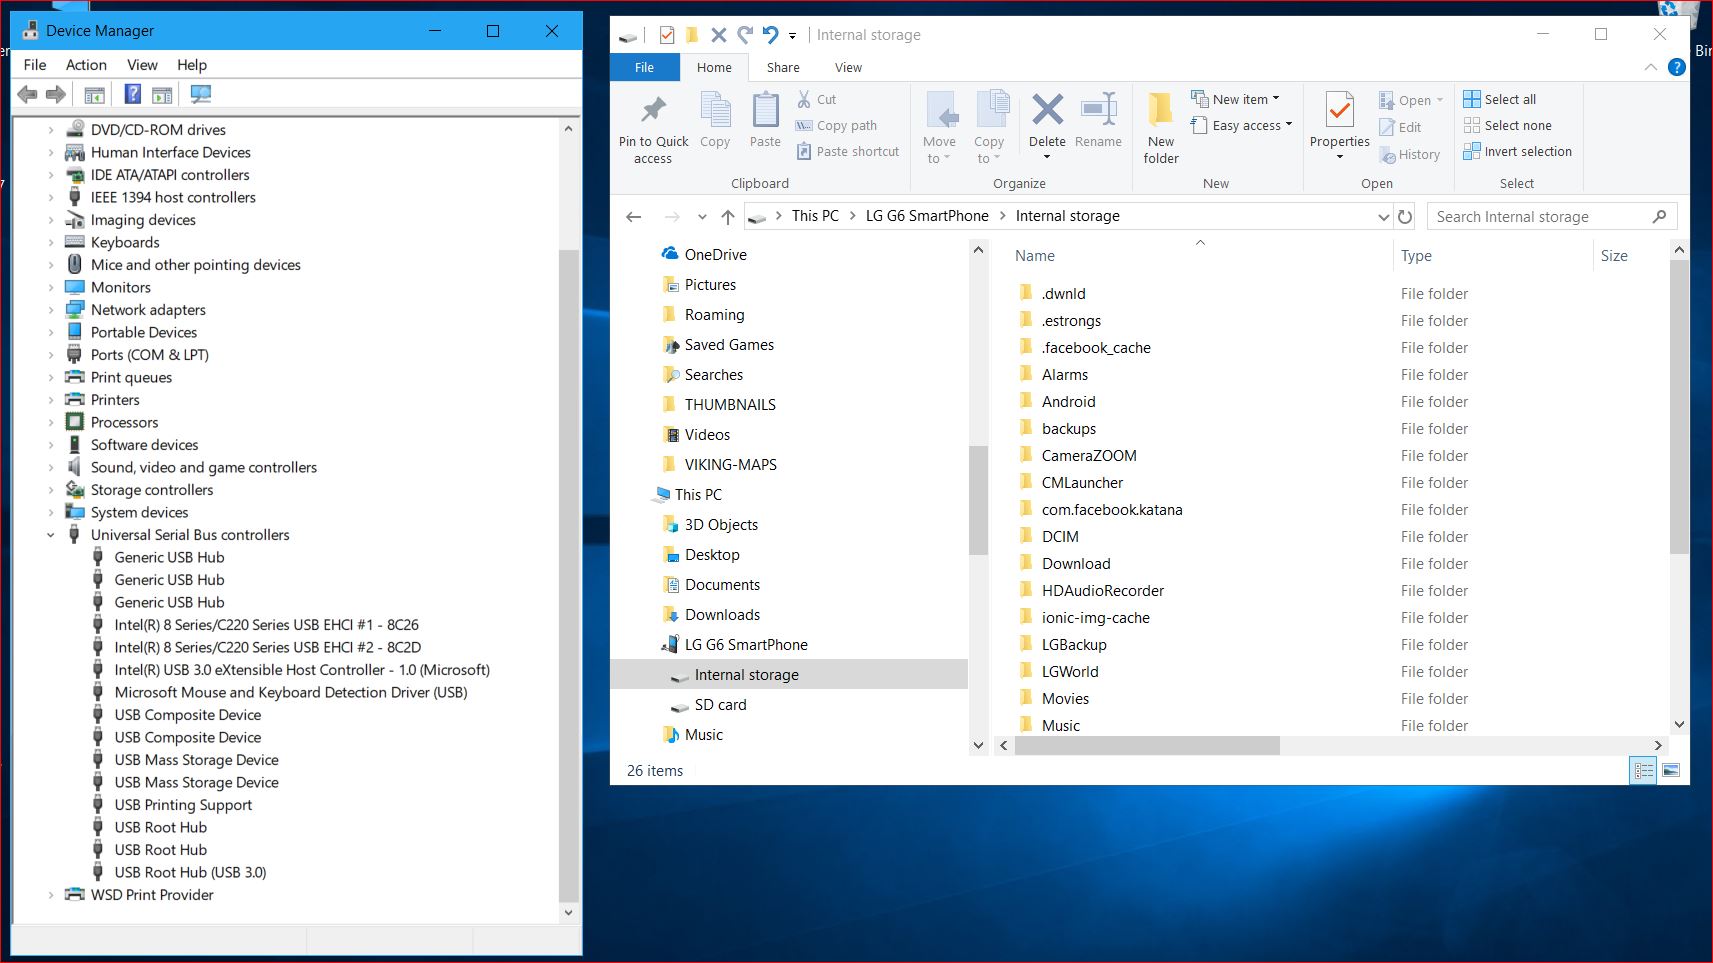The height and width of the screenshot is (963, 1713).
Task: Click LG G6 SmartPhone in the address breadcrumb
Action: 927,216
